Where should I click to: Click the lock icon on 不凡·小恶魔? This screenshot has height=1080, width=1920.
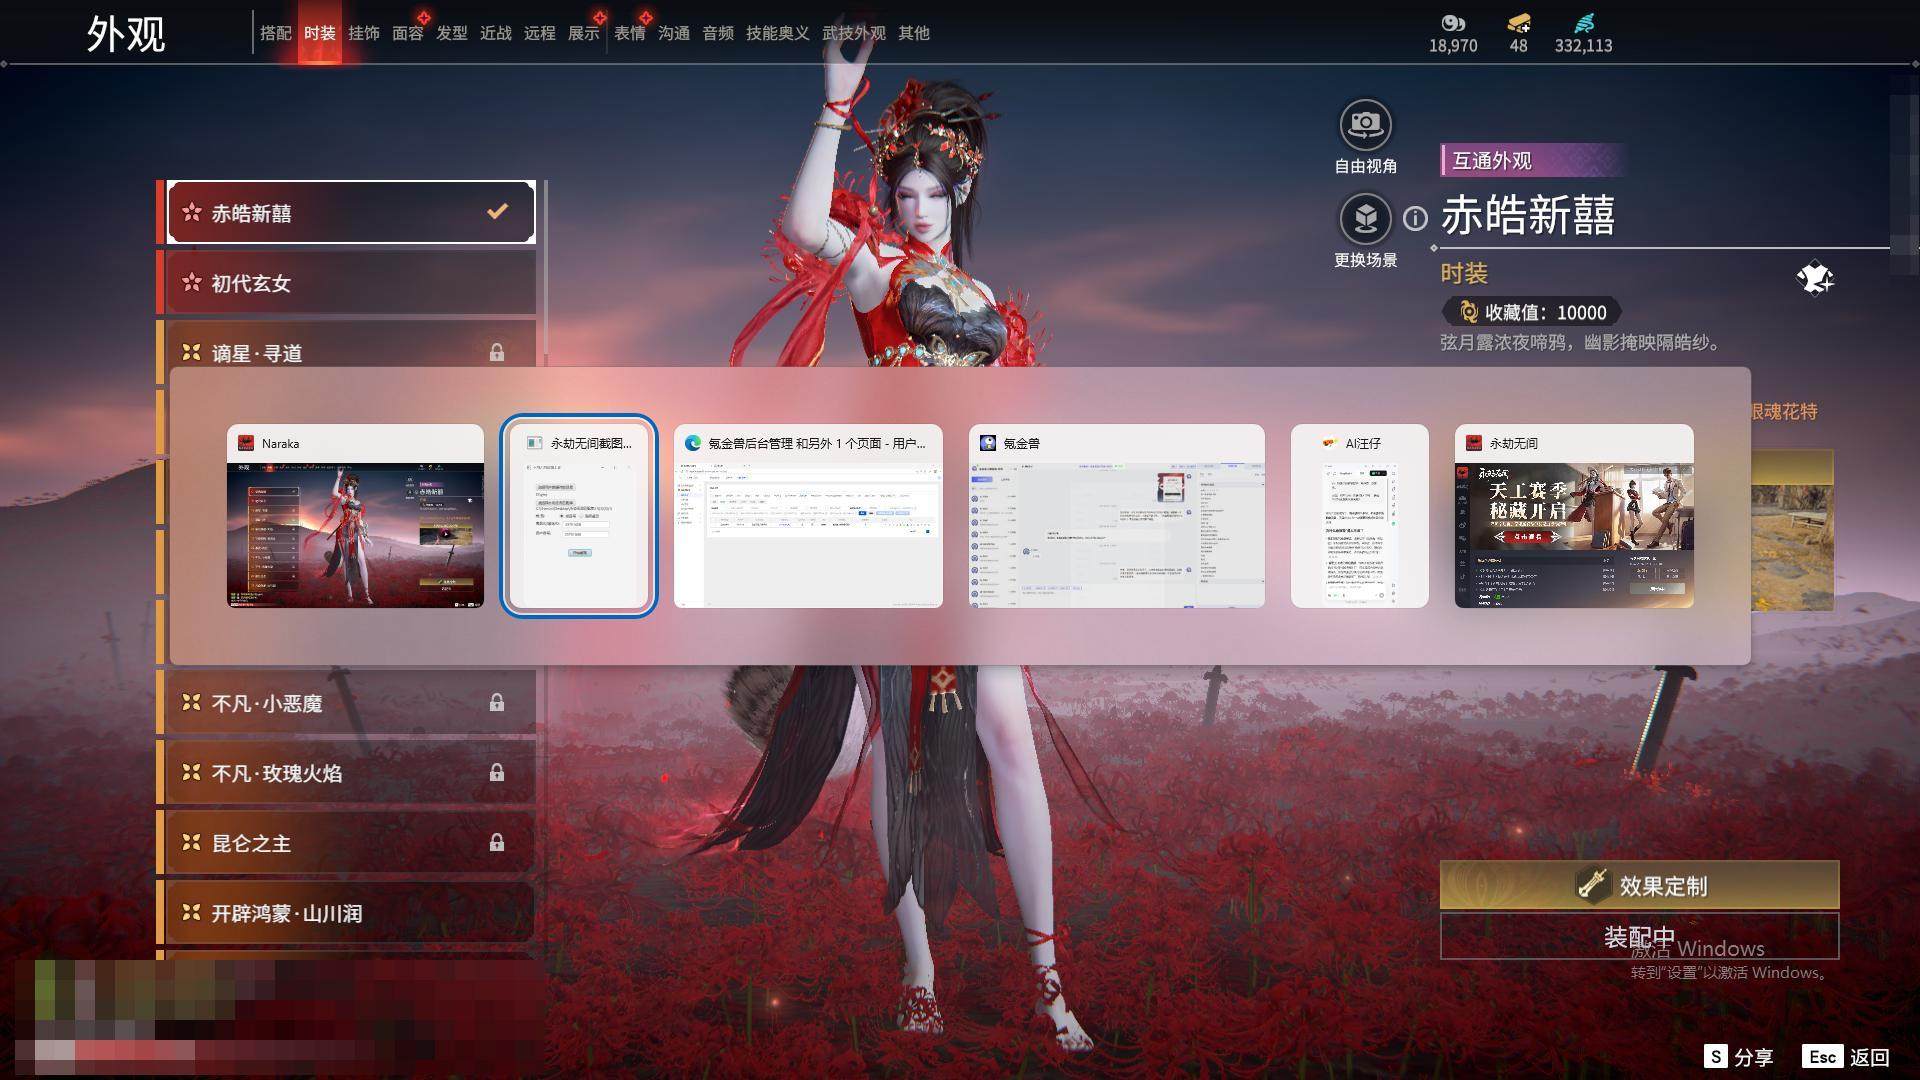tap(497, 702)
